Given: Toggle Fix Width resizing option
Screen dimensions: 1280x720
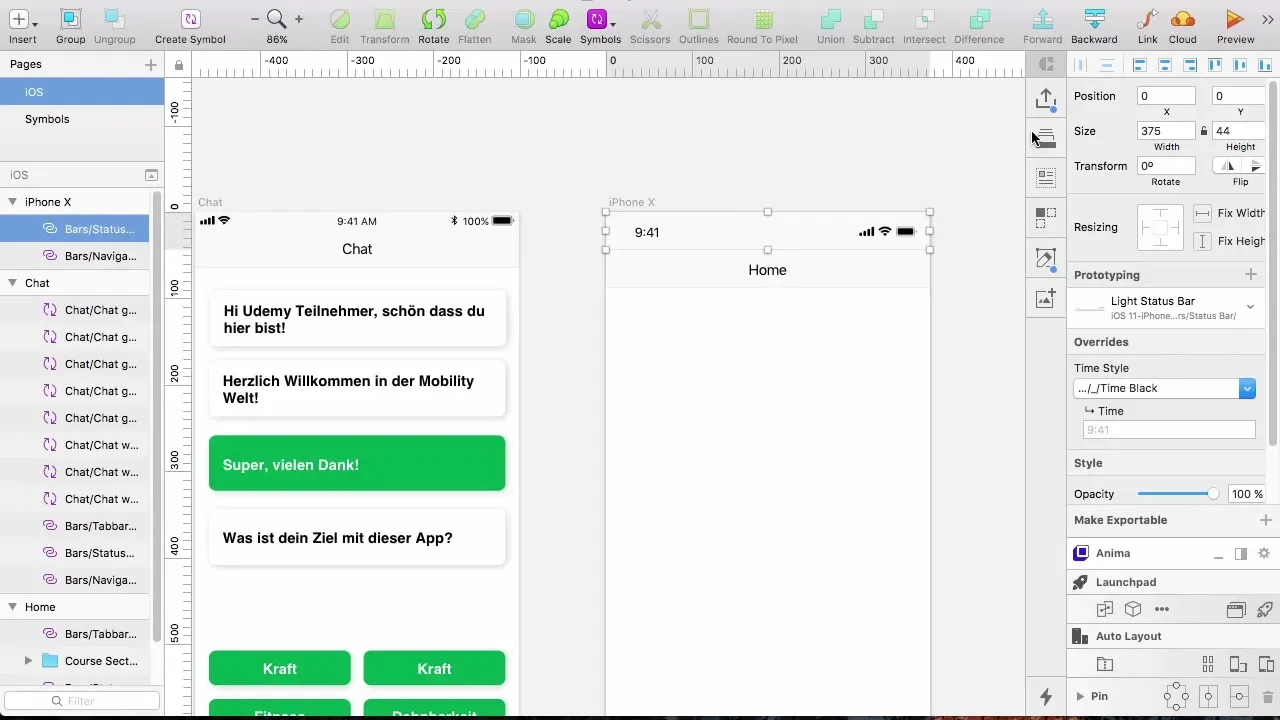Looking at the screenshot, I should click(1203, 213).
